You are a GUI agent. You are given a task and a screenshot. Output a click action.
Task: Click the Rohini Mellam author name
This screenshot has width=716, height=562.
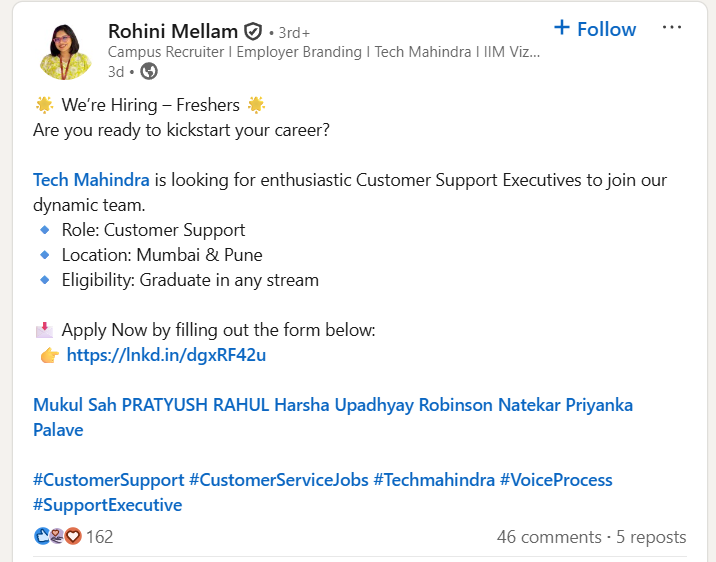[x=173, y=31]
